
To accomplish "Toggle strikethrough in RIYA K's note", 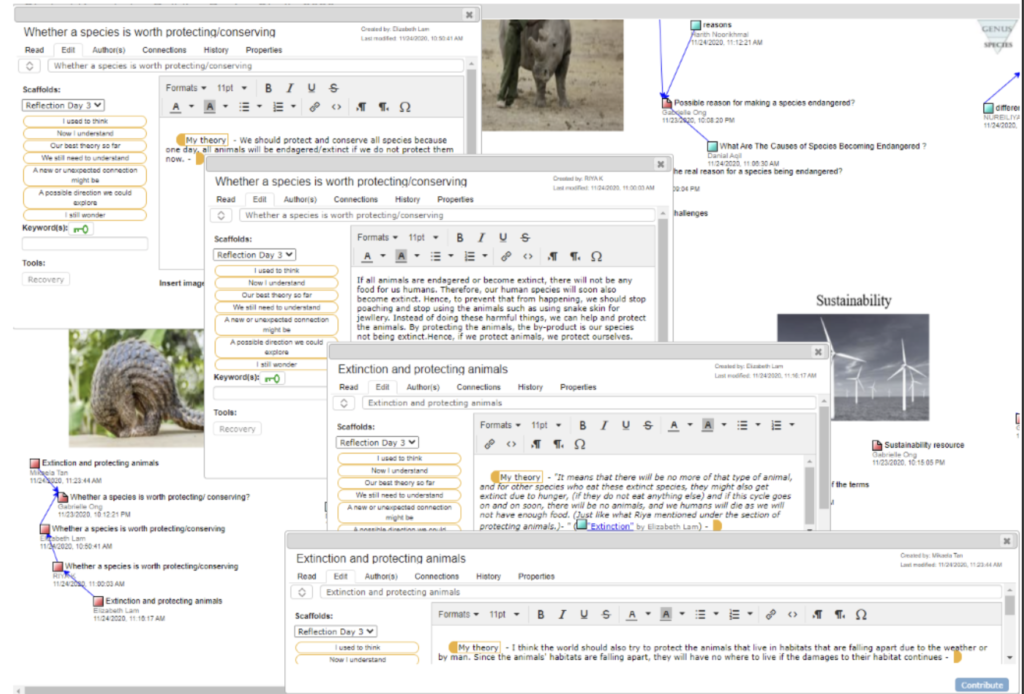I will pos(525,238).
